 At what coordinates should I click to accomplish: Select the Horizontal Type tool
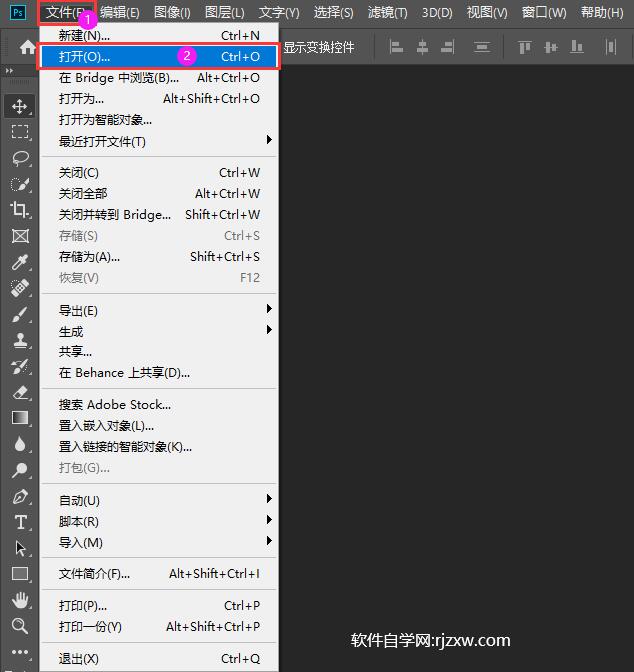(x=20, y=522)
